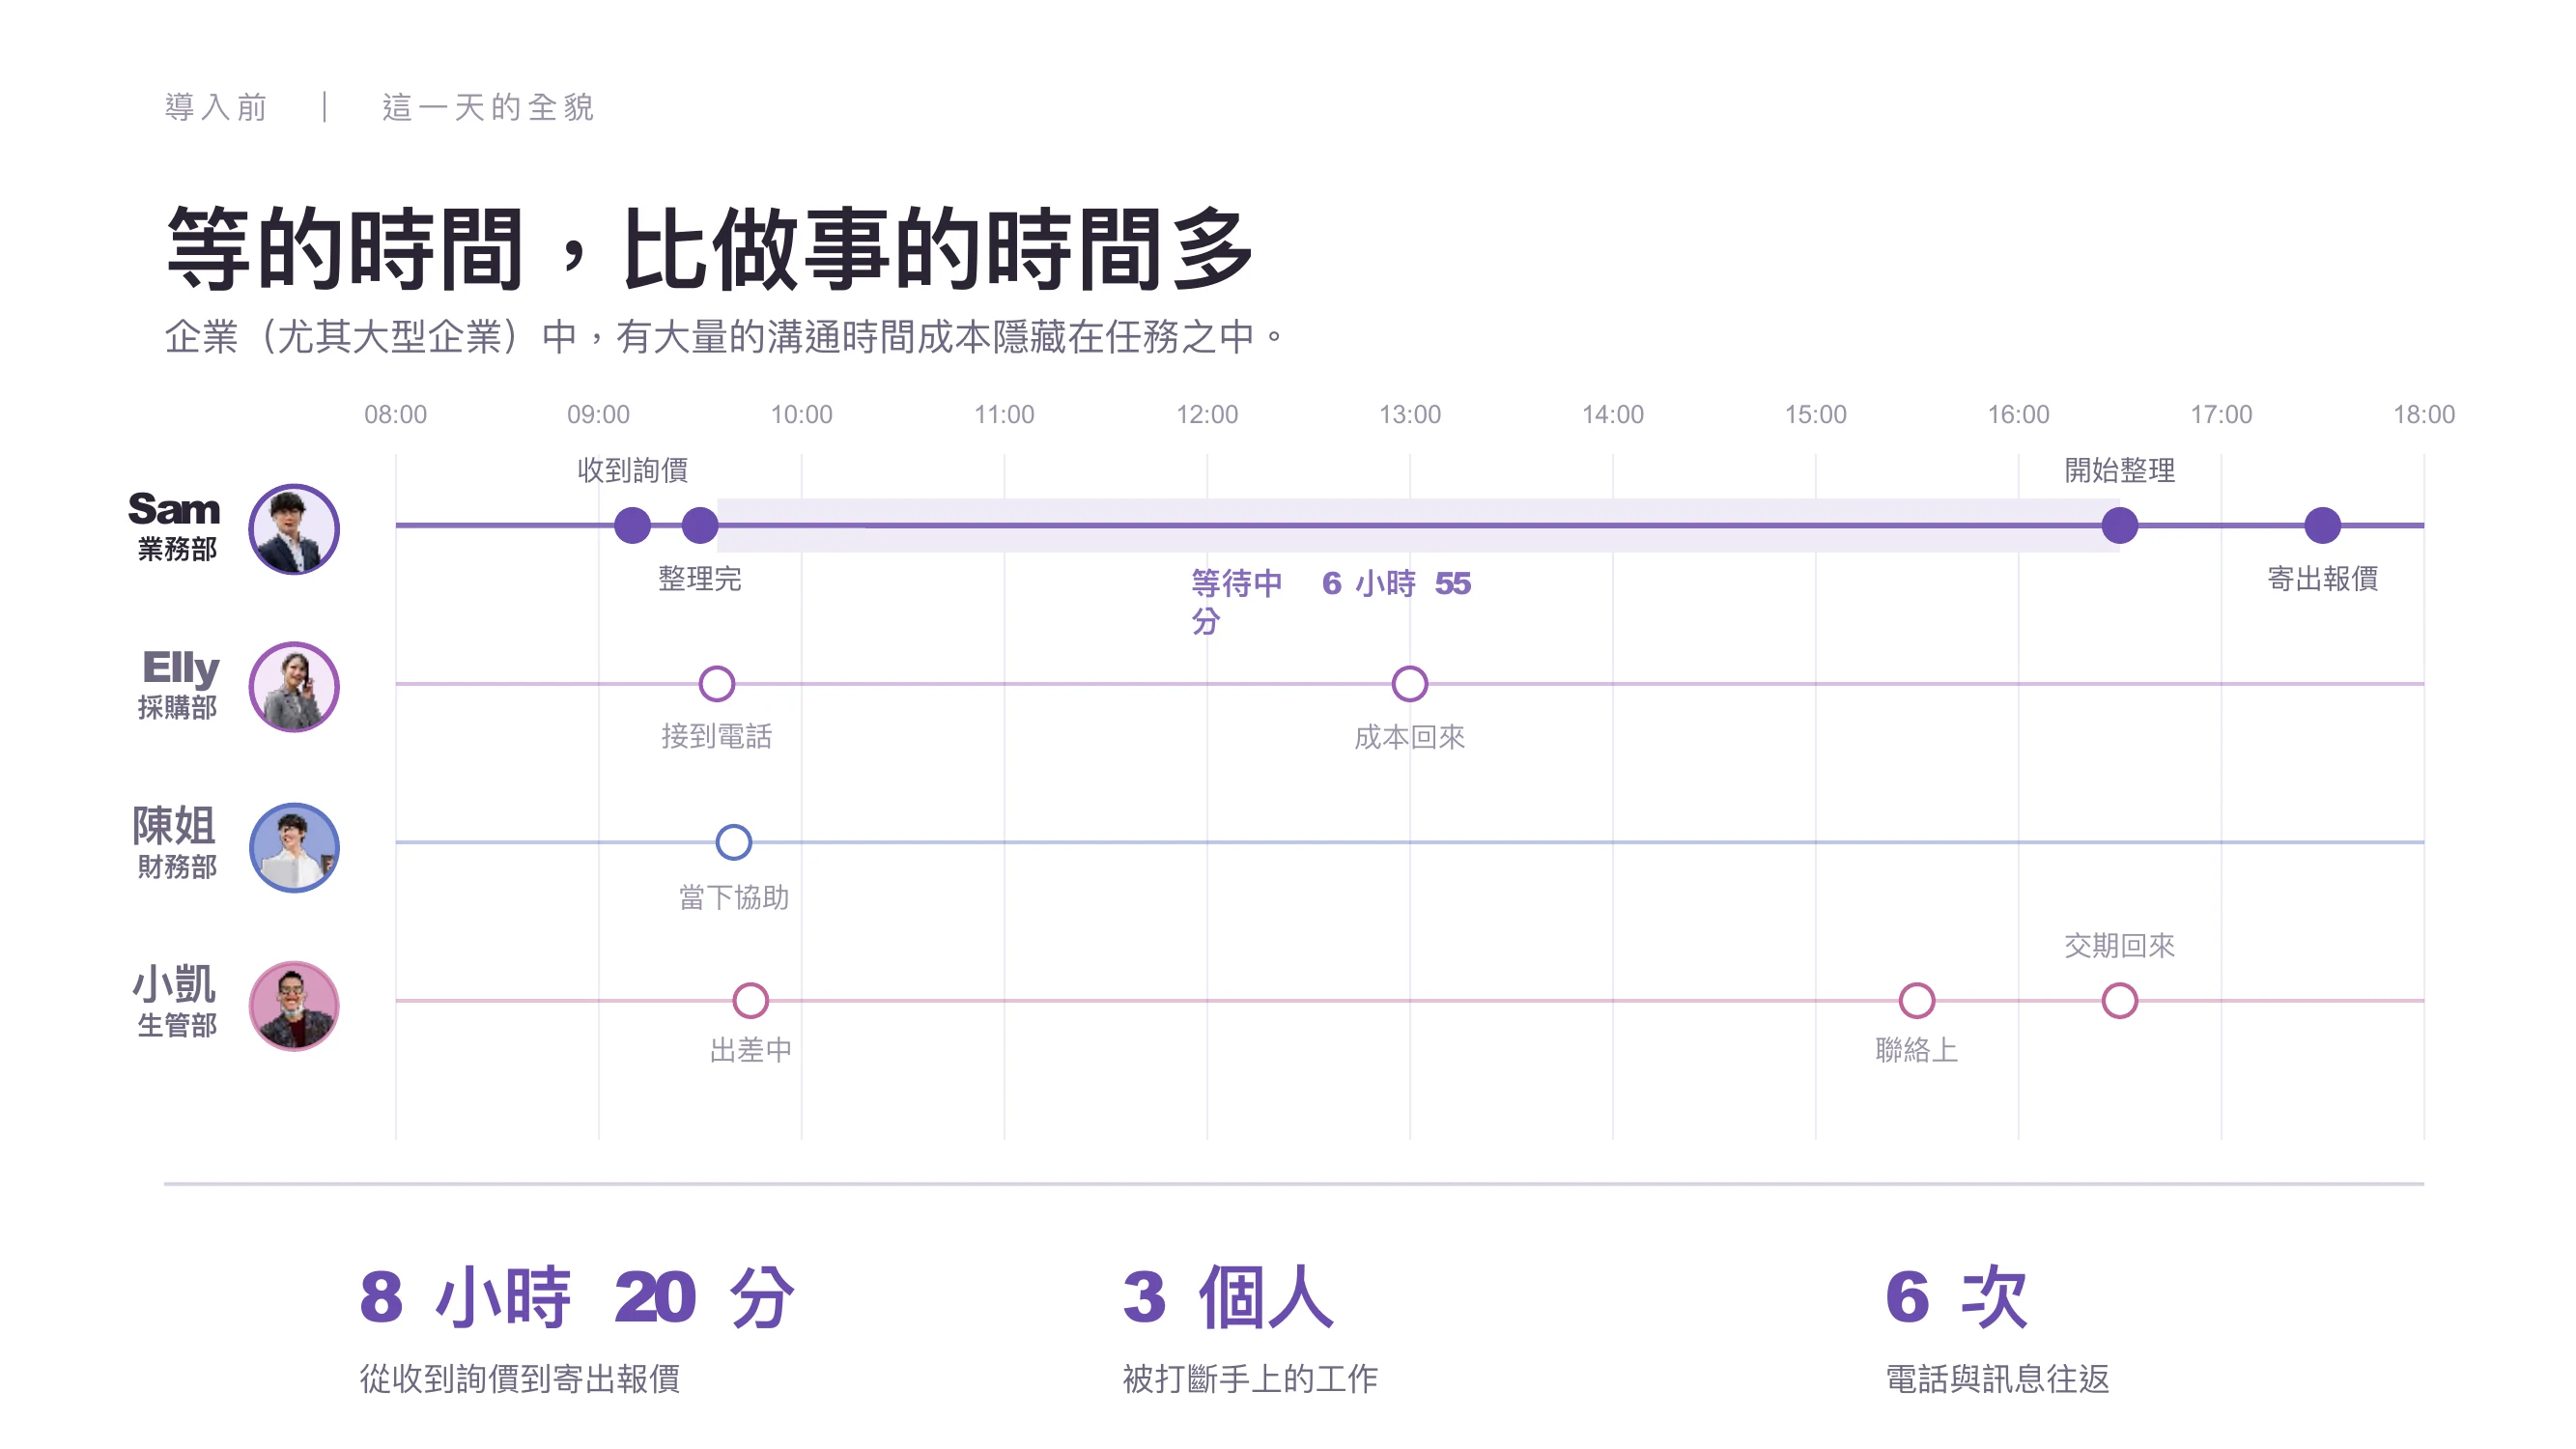Click the 被打斷手上的工作 caption
The width and height of the screenshot is (2576, 1449).
click(1250, 1379)
